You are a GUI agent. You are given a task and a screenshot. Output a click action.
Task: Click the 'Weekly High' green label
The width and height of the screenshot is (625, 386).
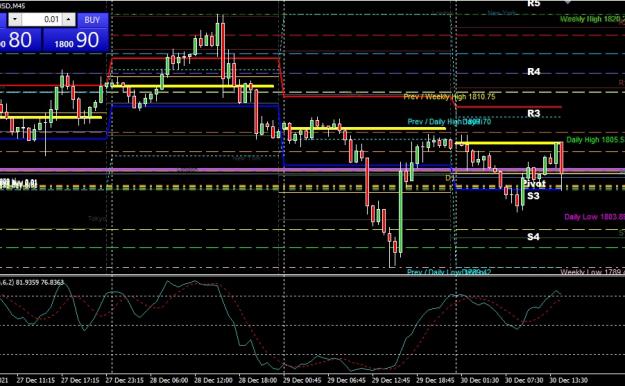tap(592, 19)
